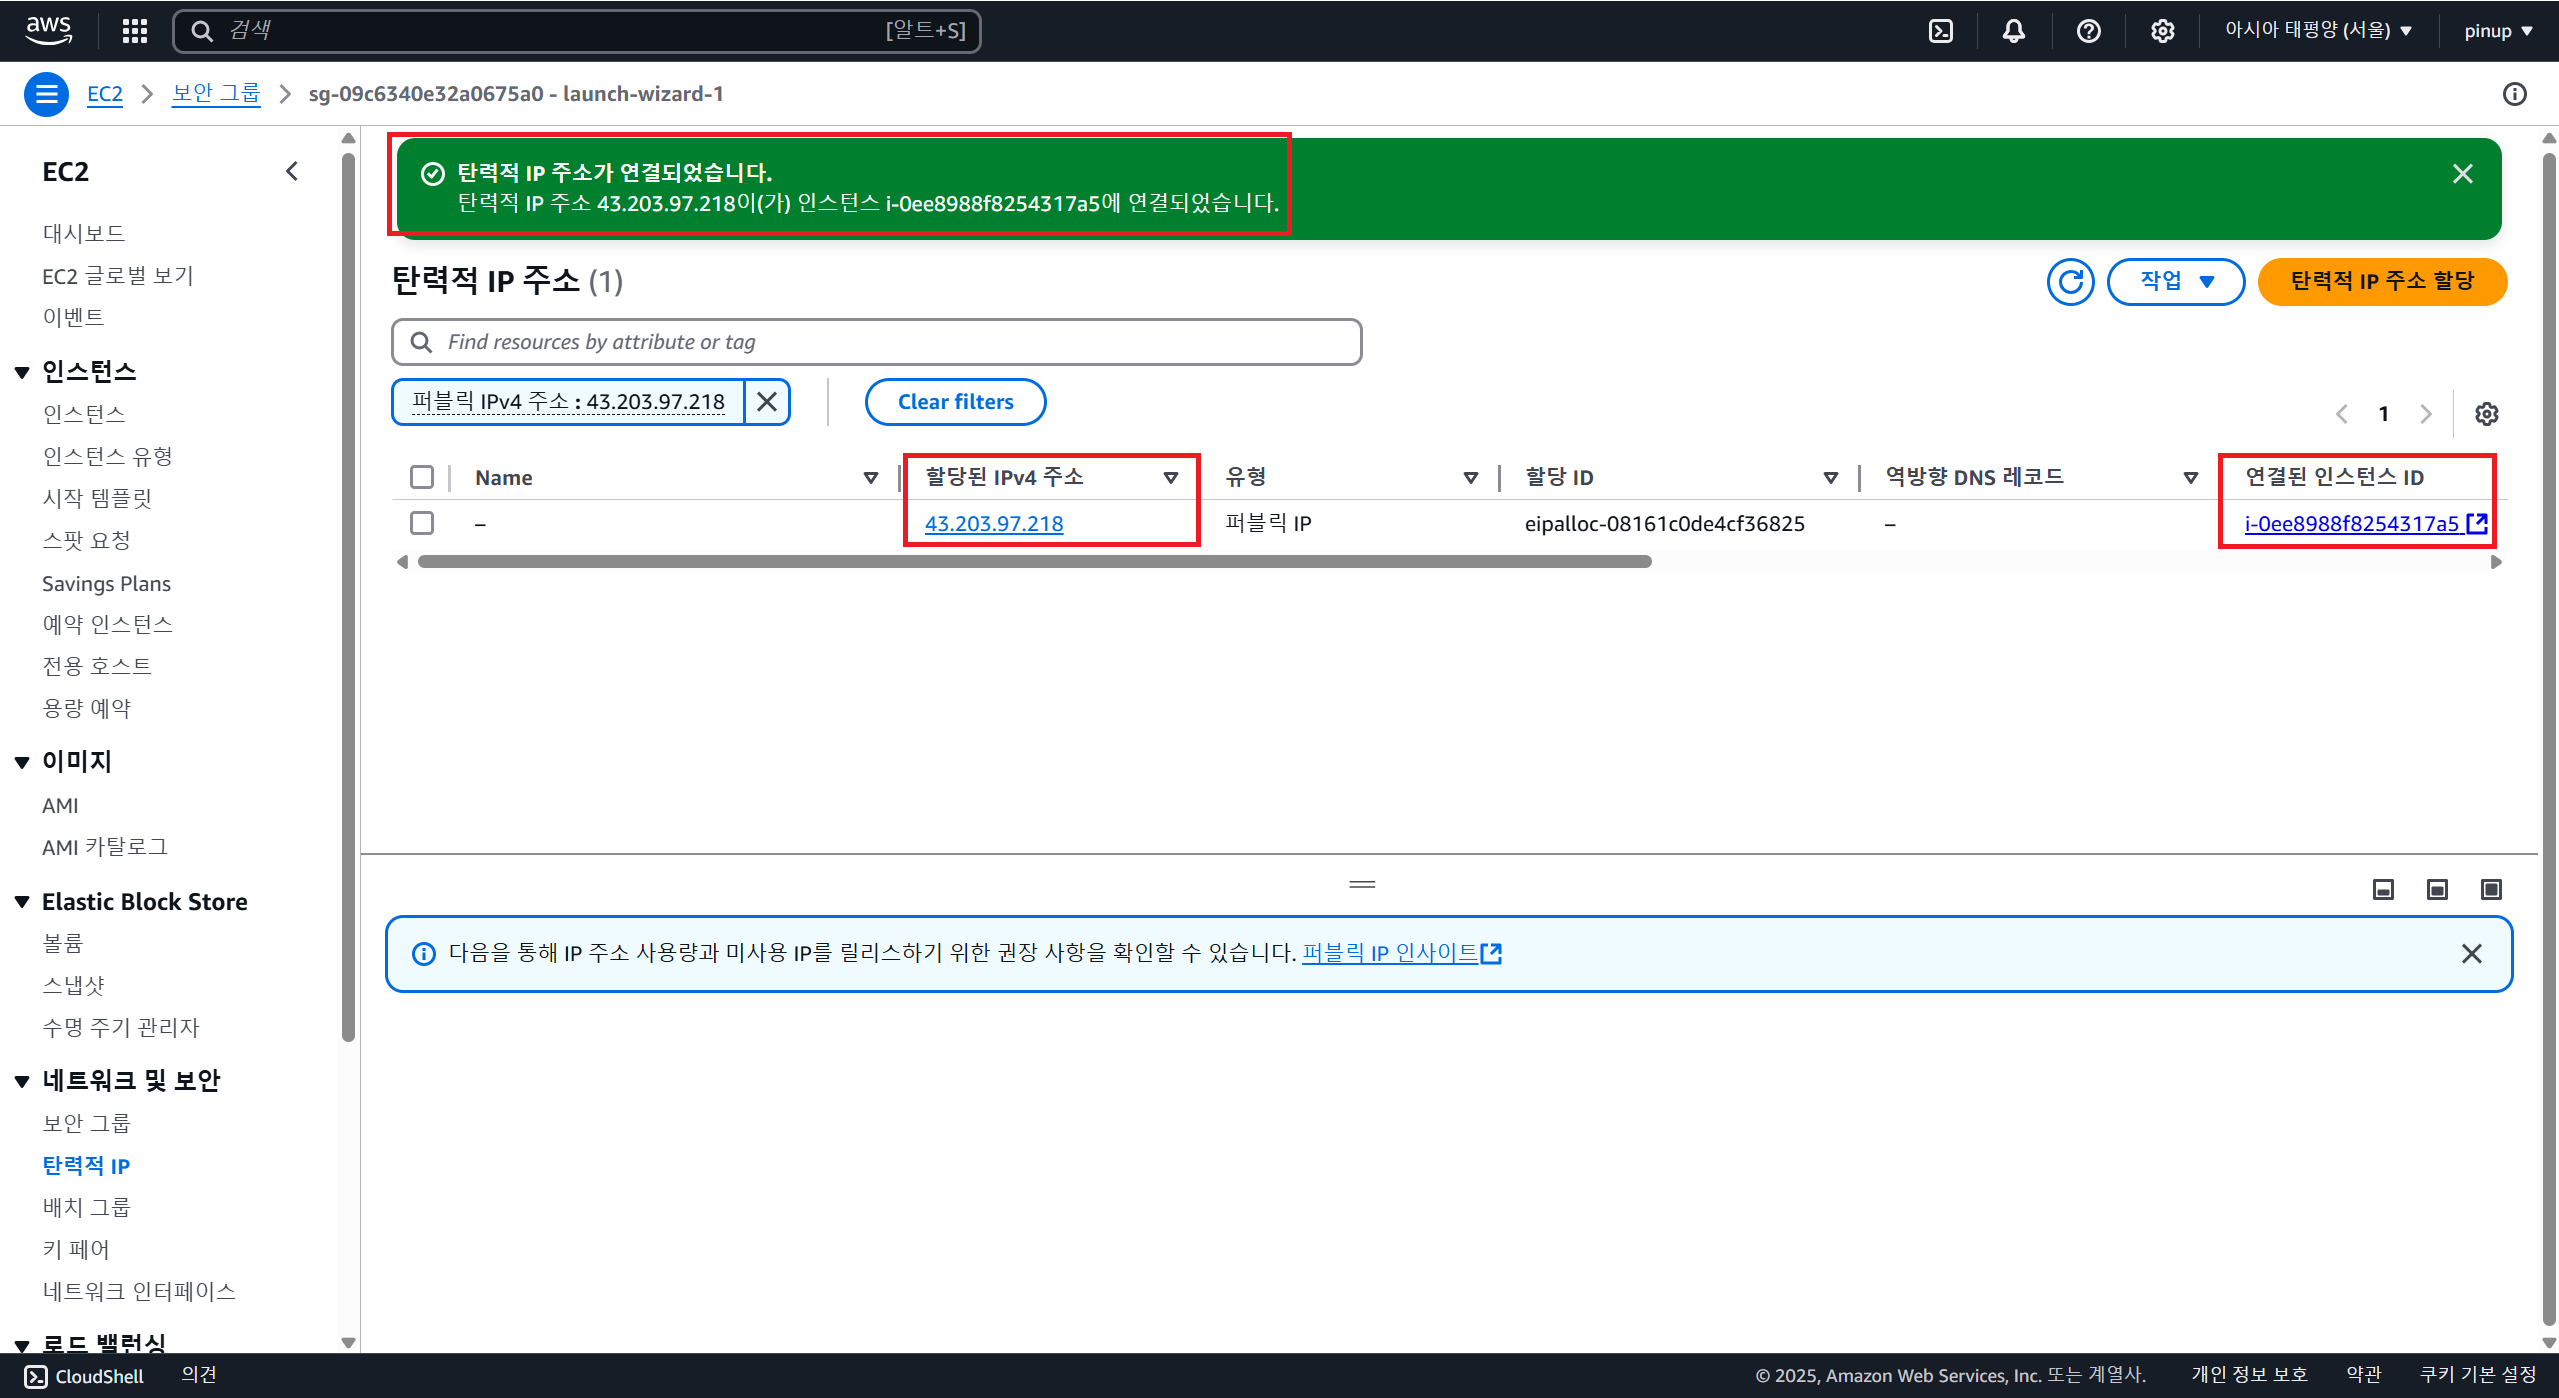
Task: Grab the panel split resize handle
Action: [1362, 884]
